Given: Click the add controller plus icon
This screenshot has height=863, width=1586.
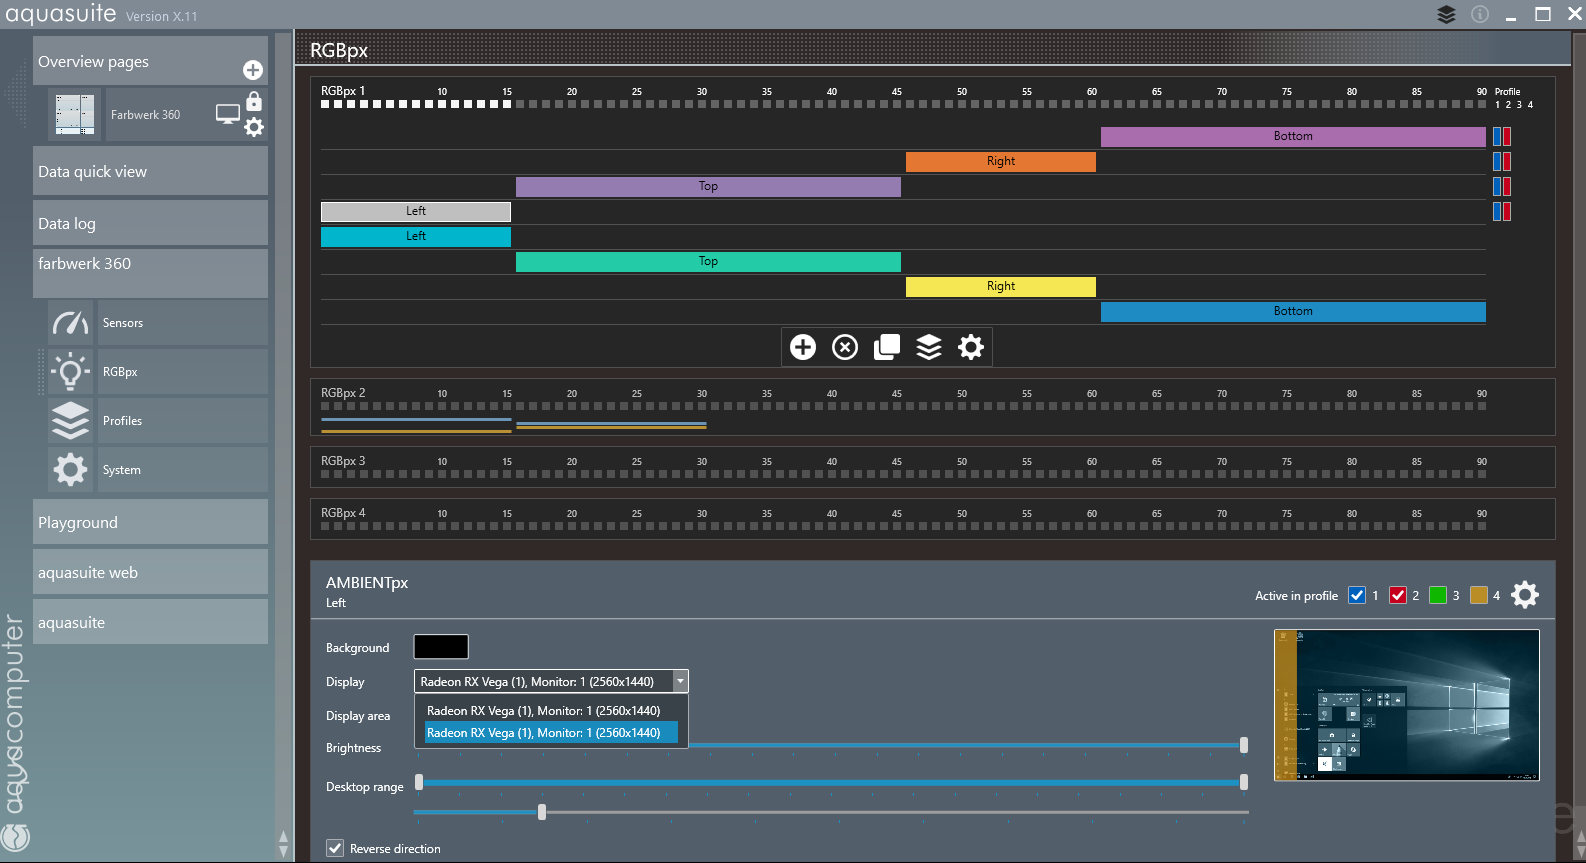Looking at the screenshot, I should (803, 347).
